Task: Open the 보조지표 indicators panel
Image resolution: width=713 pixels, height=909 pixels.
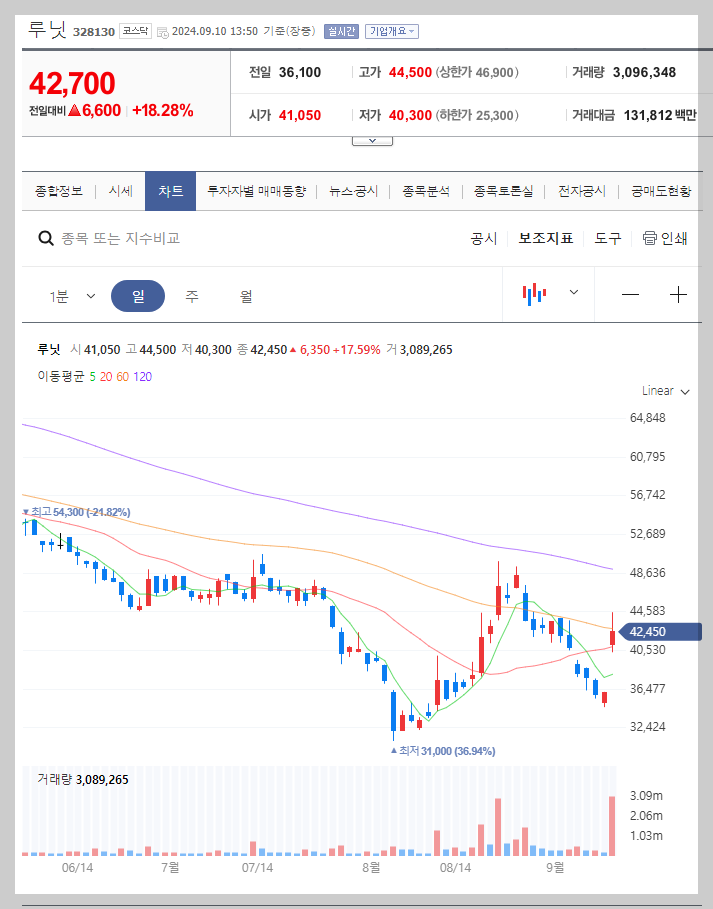Action: click(544, 238)
